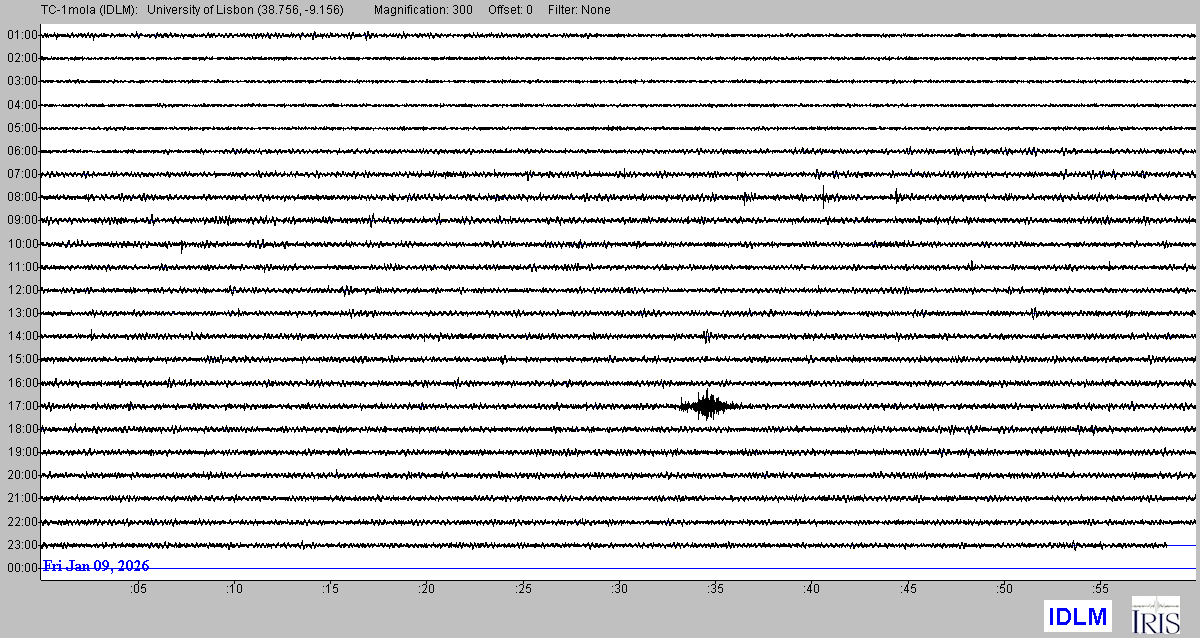Viewport: 1200px width, 638px height.
Task: Click the :55 minute tick label
Action: (x=1100, y=589)
